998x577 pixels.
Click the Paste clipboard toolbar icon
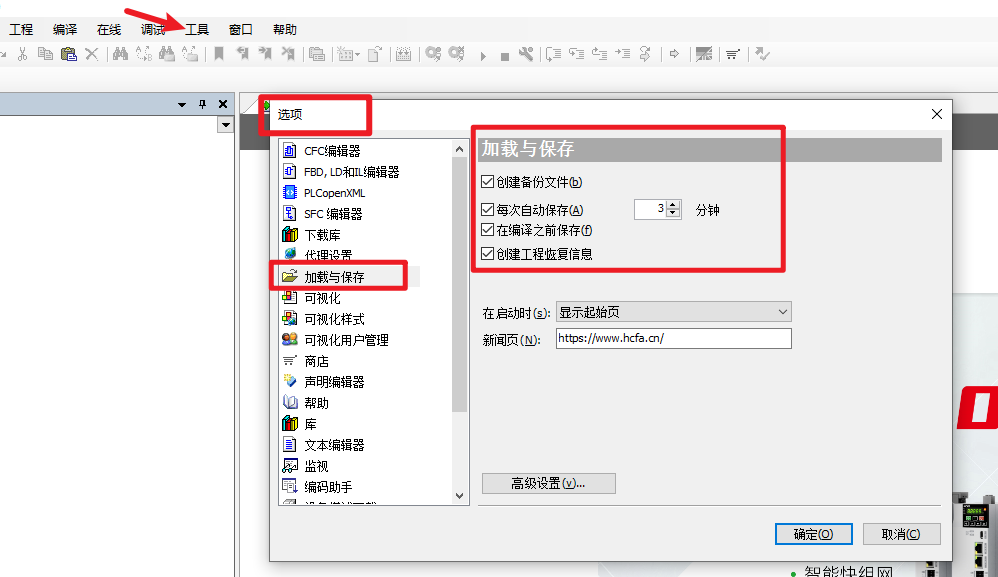tap(68, 54)
